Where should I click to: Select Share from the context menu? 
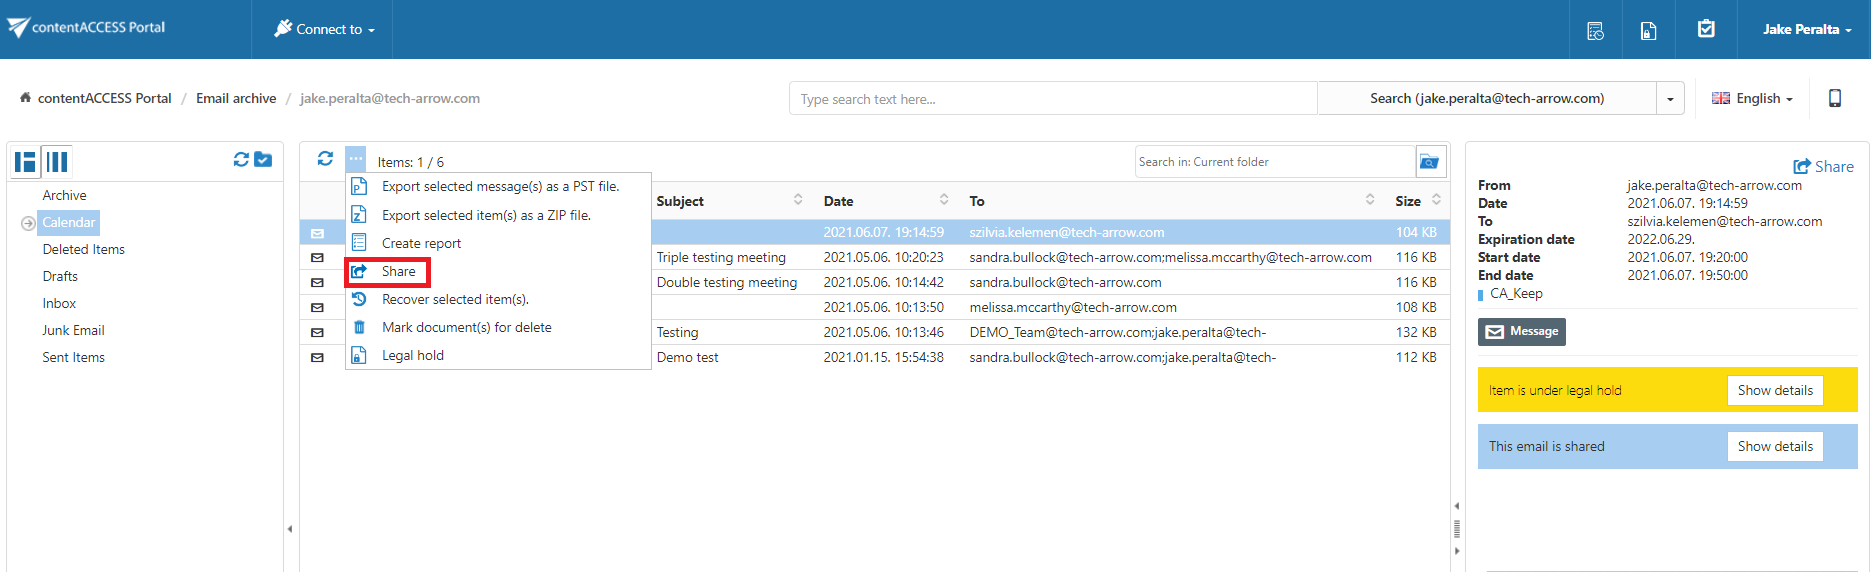coord(398,272)
